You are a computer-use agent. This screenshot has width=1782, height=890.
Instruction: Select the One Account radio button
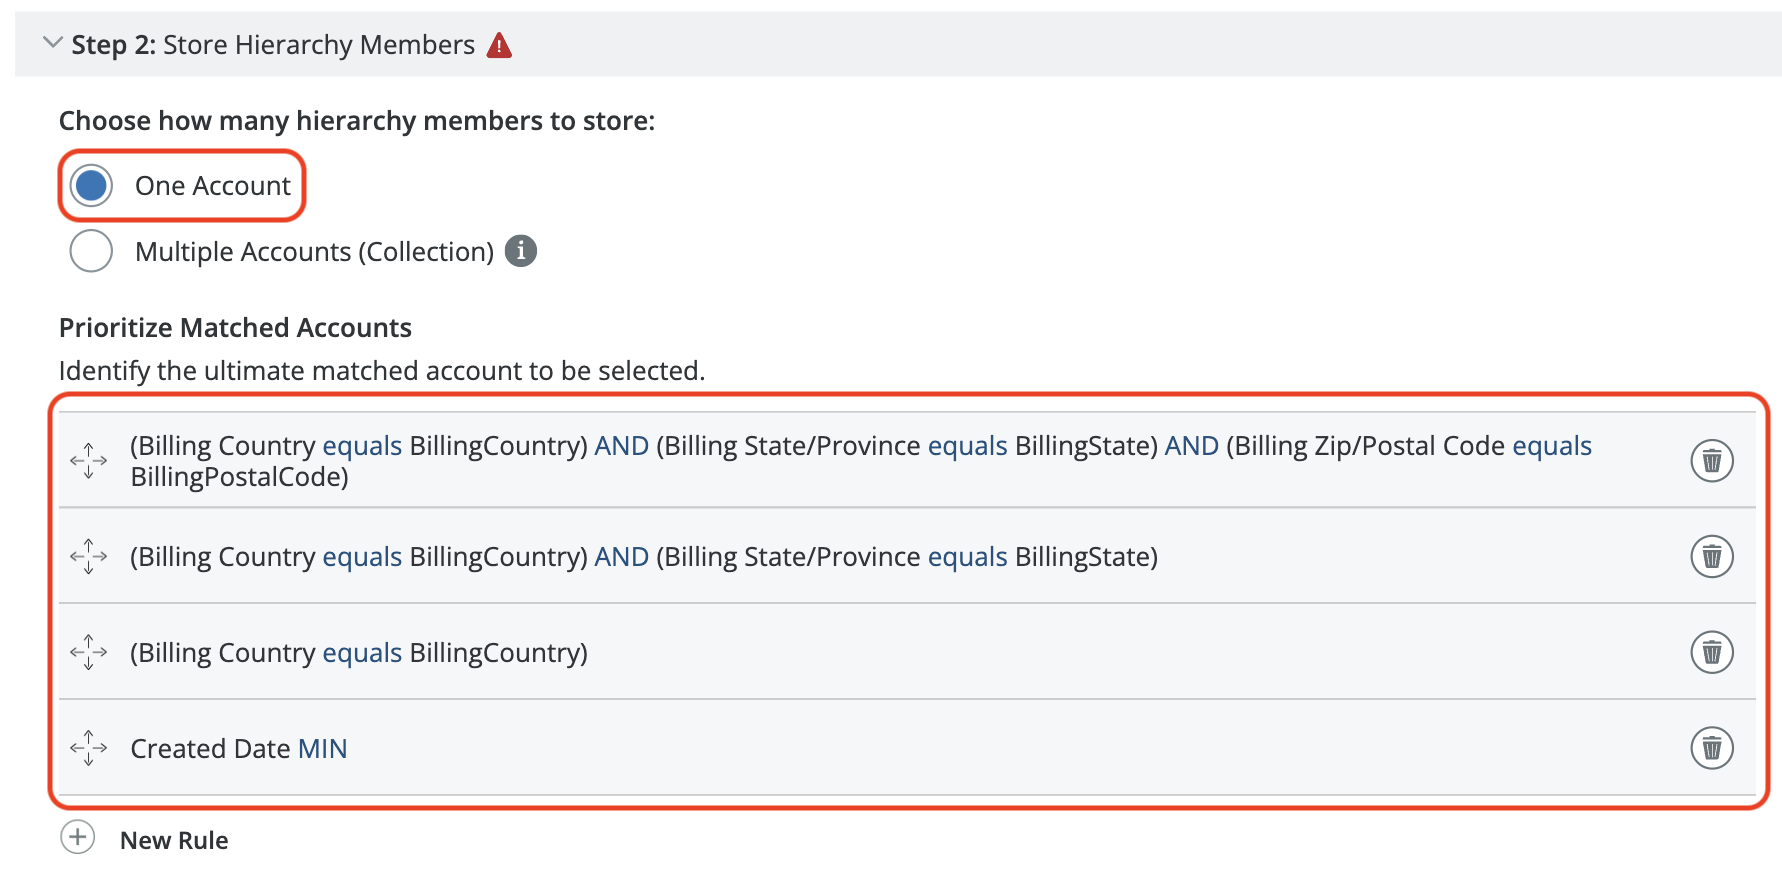click(x=91, y=186)
